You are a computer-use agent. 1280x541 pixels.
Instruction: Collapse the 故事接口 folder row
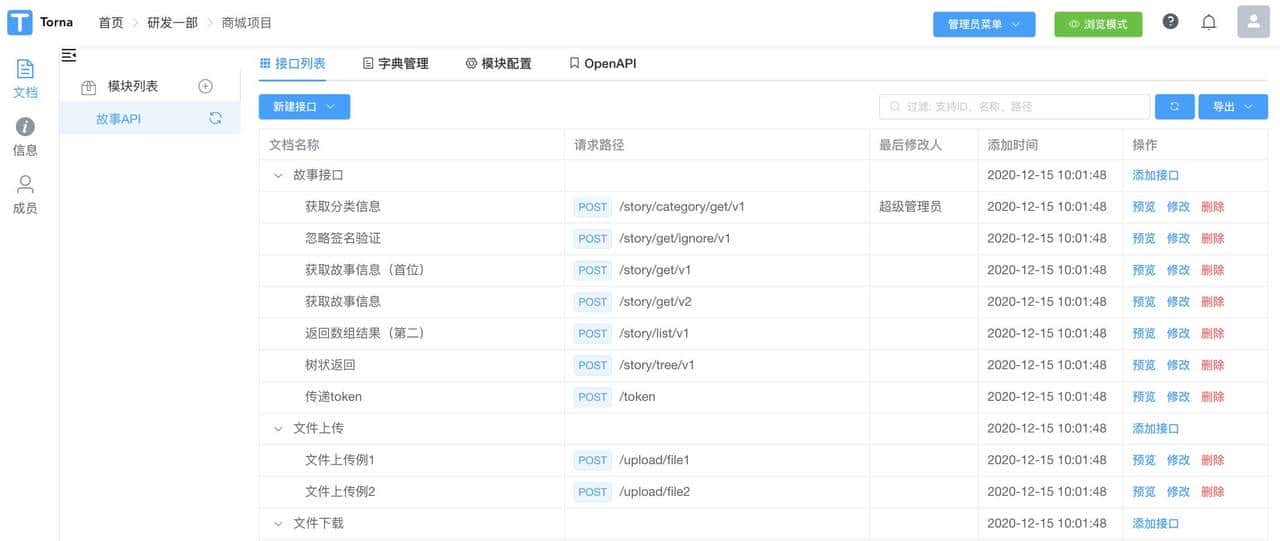click(x=278, y=175)
